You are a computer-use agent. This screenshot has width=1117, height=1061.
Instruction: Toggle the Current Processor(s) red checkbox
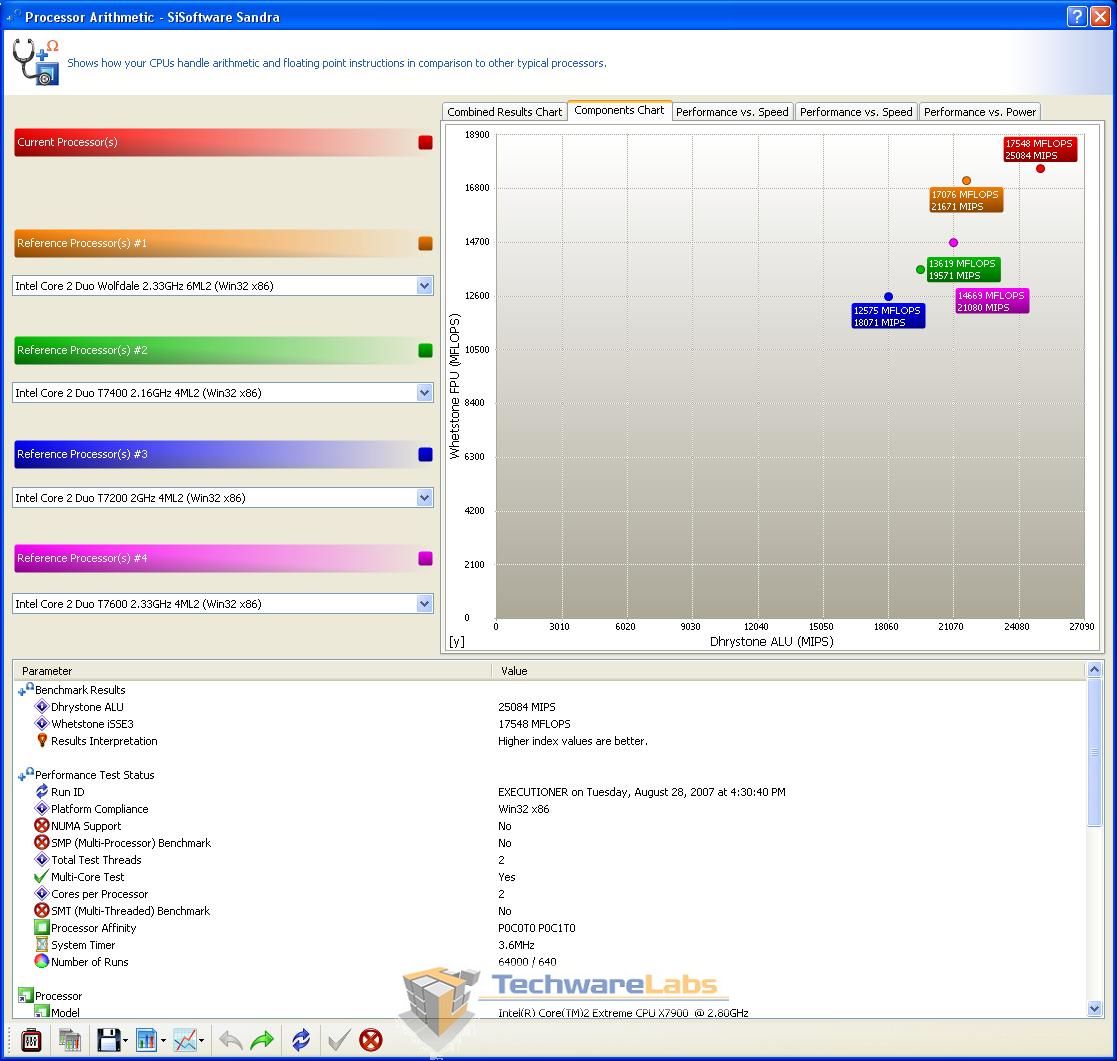[x=425, y=143]
